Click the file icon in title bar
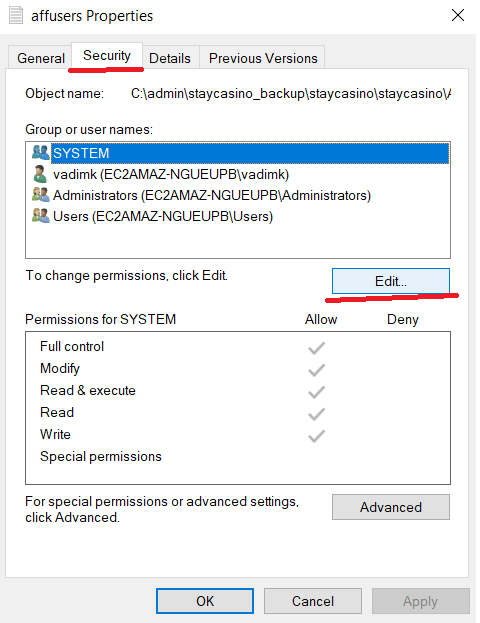This screenshot has height=623, width=480. tap(16, 15)
